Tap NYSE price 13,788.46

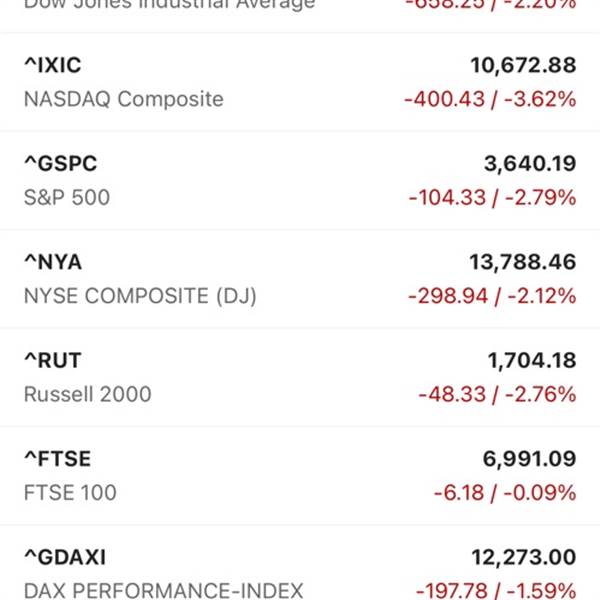[x=523, y=262]
